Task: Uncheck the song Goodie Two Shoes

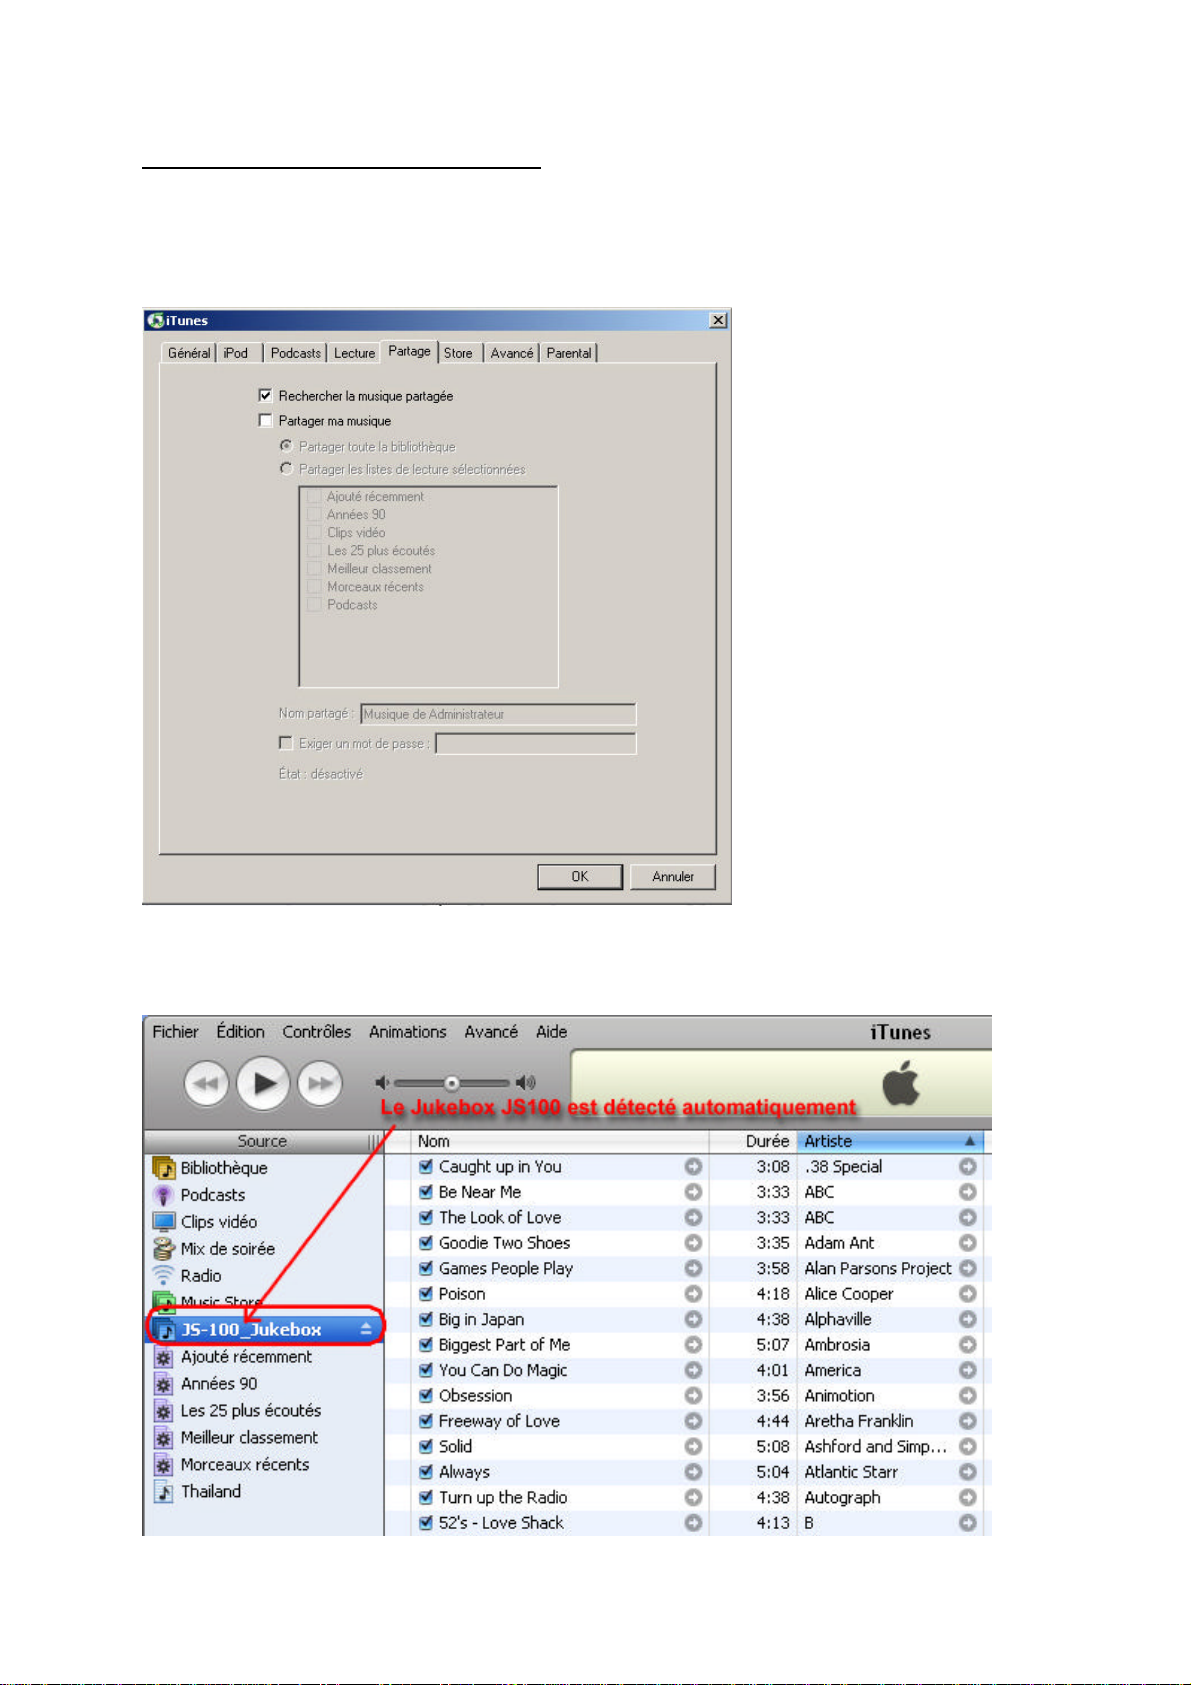Action: pyautogui.click(x=426, y=1243)
